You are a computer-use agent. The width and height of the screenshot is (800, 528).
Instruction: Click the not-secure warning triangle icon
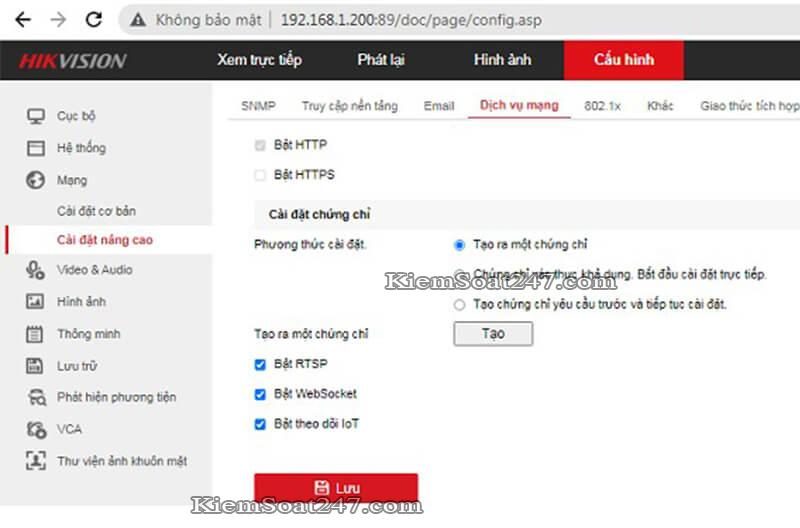[138, 20]
